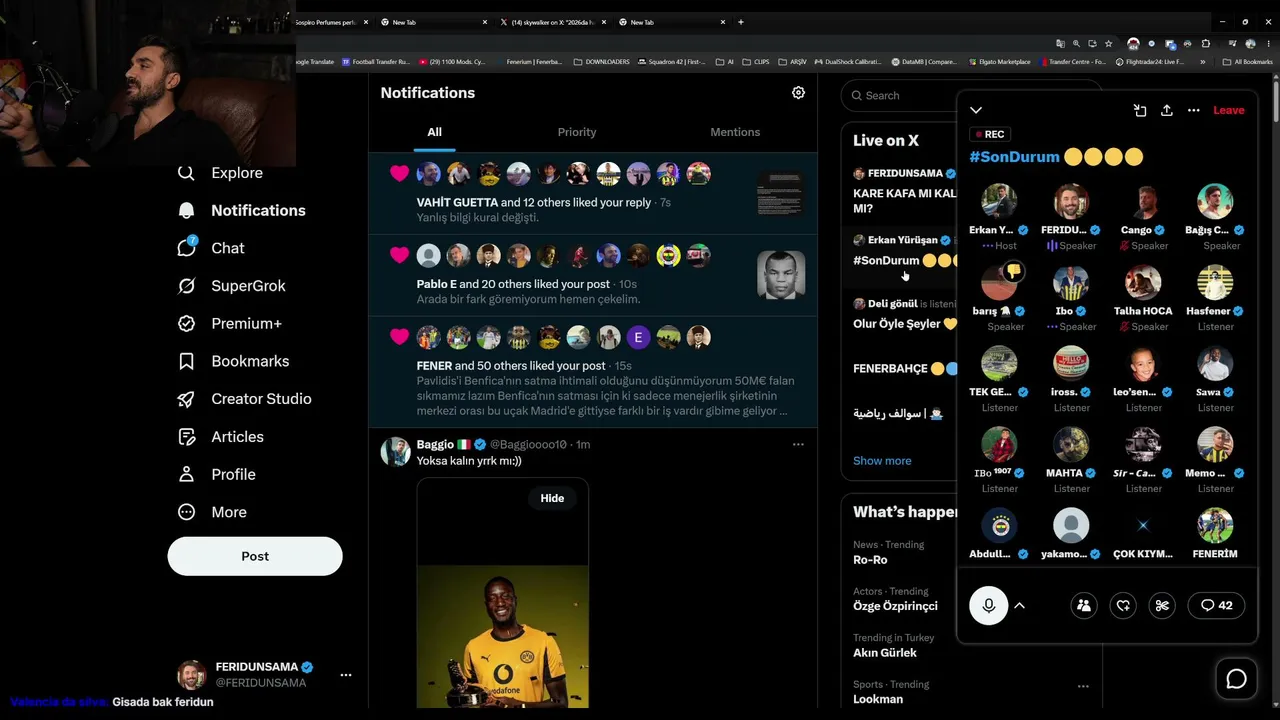The height and width of the screenshot is (720, 1280).
Task: Open the clip scissors tool
Action: (x=1162, y=605)
